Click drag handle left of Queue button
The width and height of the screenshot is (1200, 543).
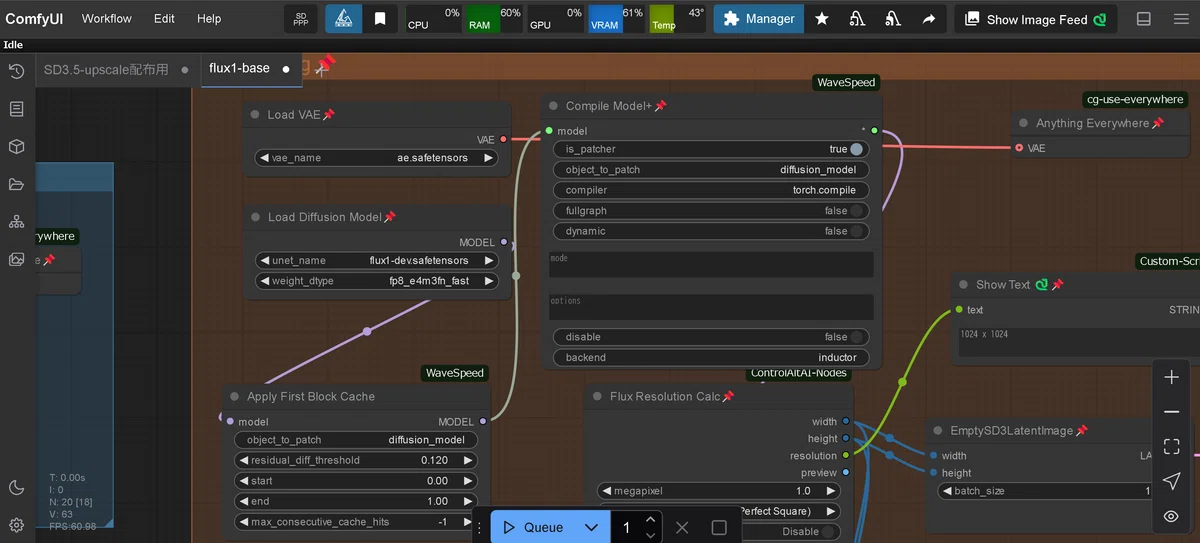tap(479, 527)
